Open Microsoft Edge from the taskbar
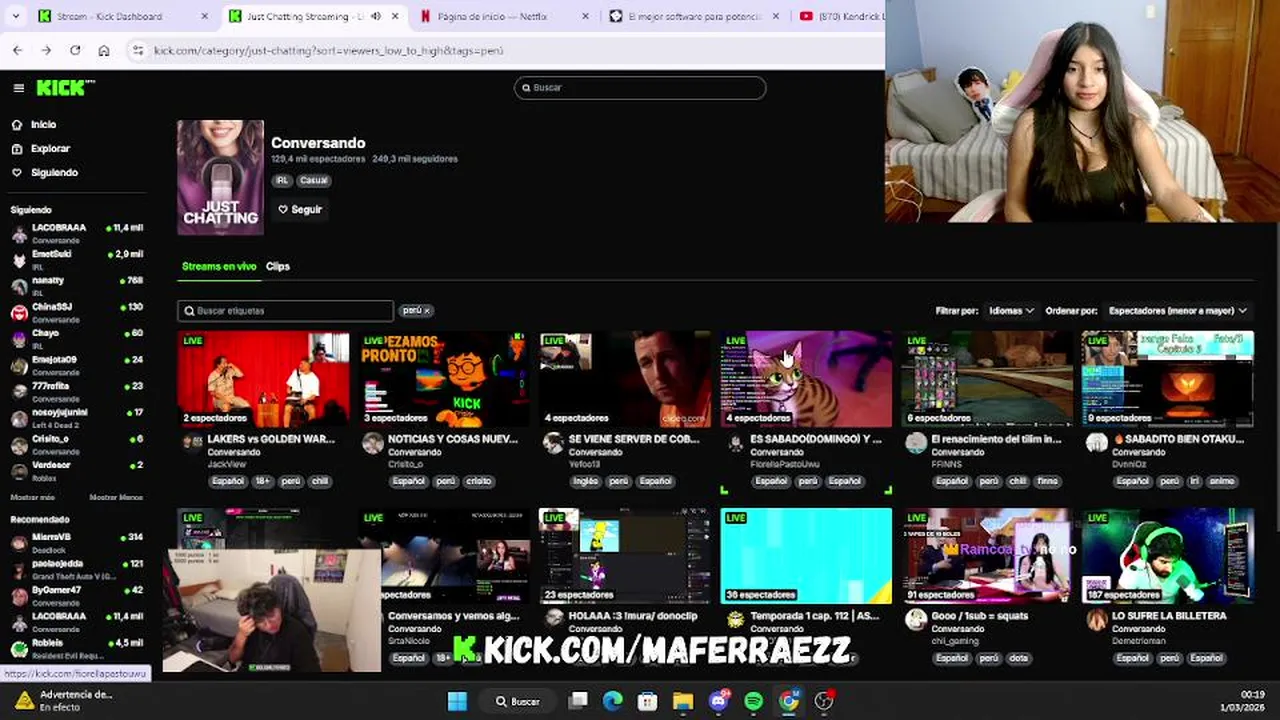The image size is (1280, 720). [612, 701]
